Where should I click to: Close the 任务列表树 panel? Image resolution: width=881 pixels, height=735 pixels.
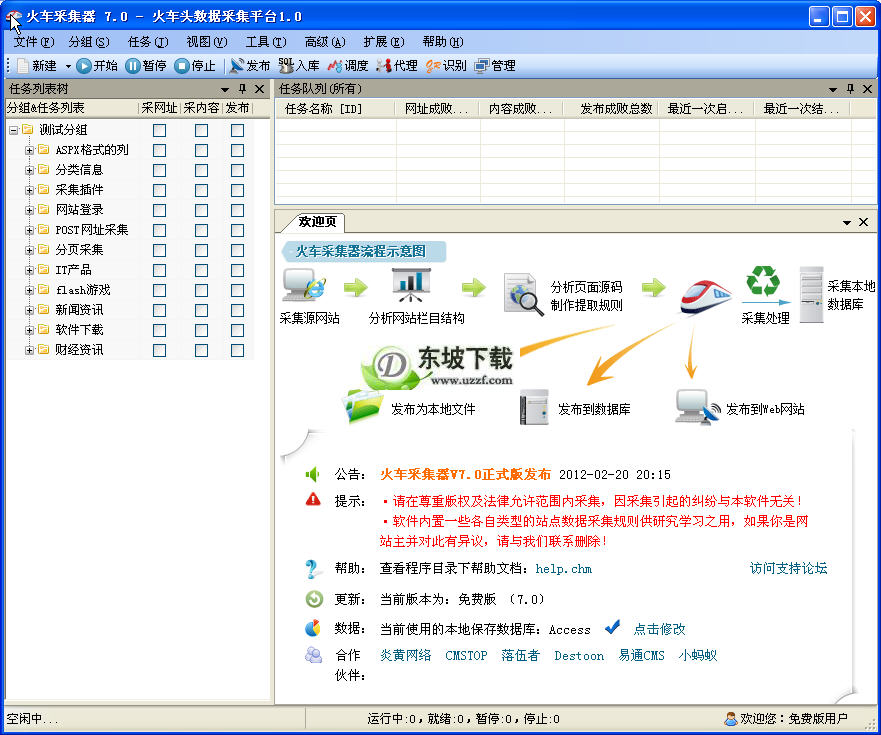point(259,89)
